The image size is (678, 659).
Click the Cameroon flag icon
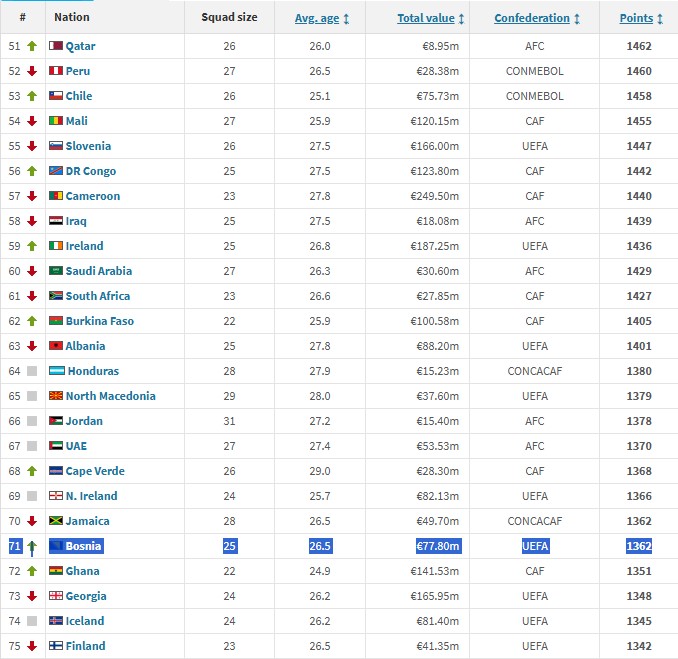[56, 195]
